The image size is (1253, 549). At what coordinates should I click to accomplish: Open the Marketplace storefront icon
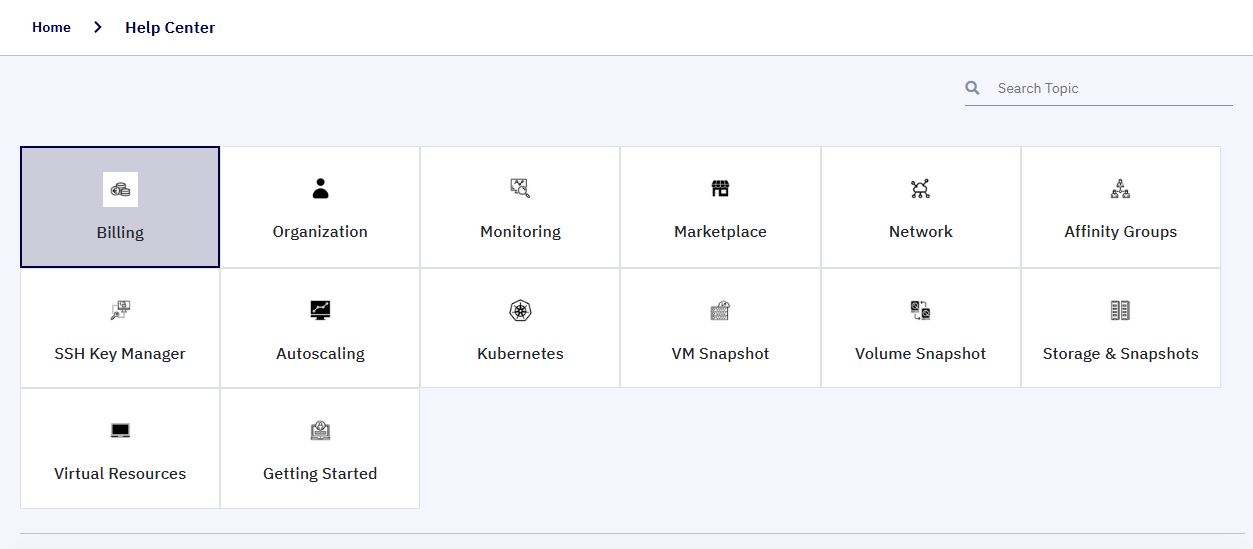click(x=720, y=188)
